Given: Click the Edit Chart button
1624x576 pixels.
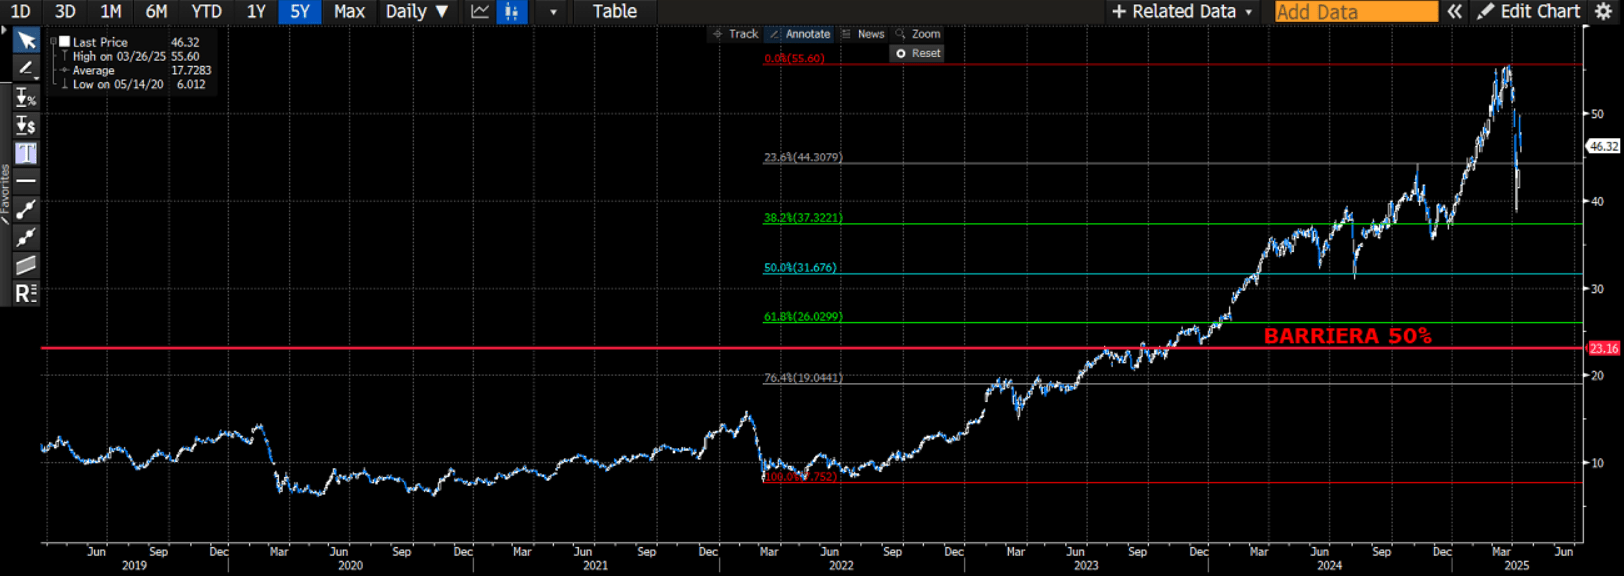Looking at the screenshot, I should [x=1530, y=12].
